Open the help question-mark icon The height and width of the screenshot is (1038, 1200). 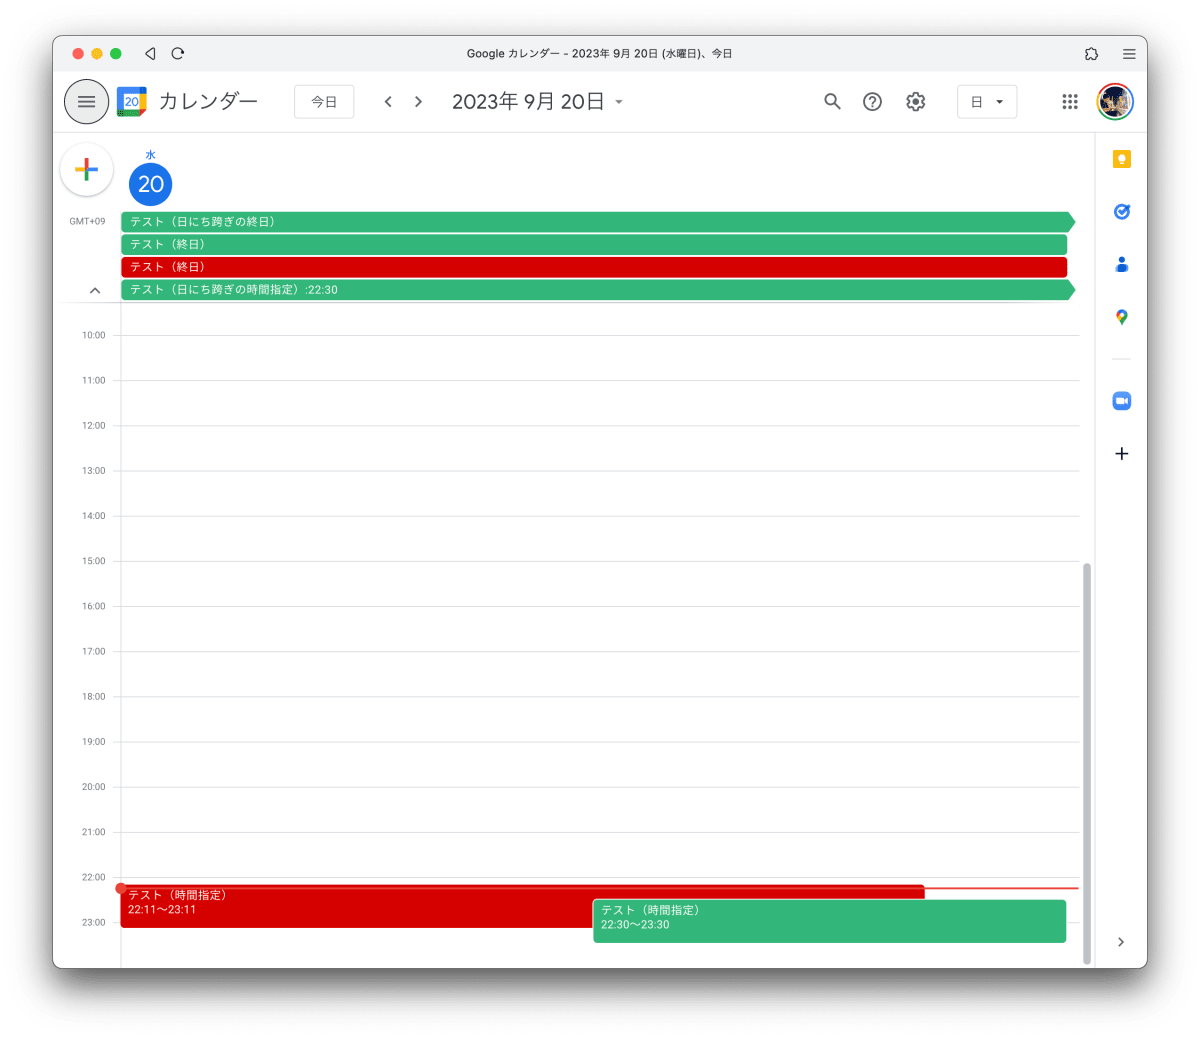pos(873,102)
